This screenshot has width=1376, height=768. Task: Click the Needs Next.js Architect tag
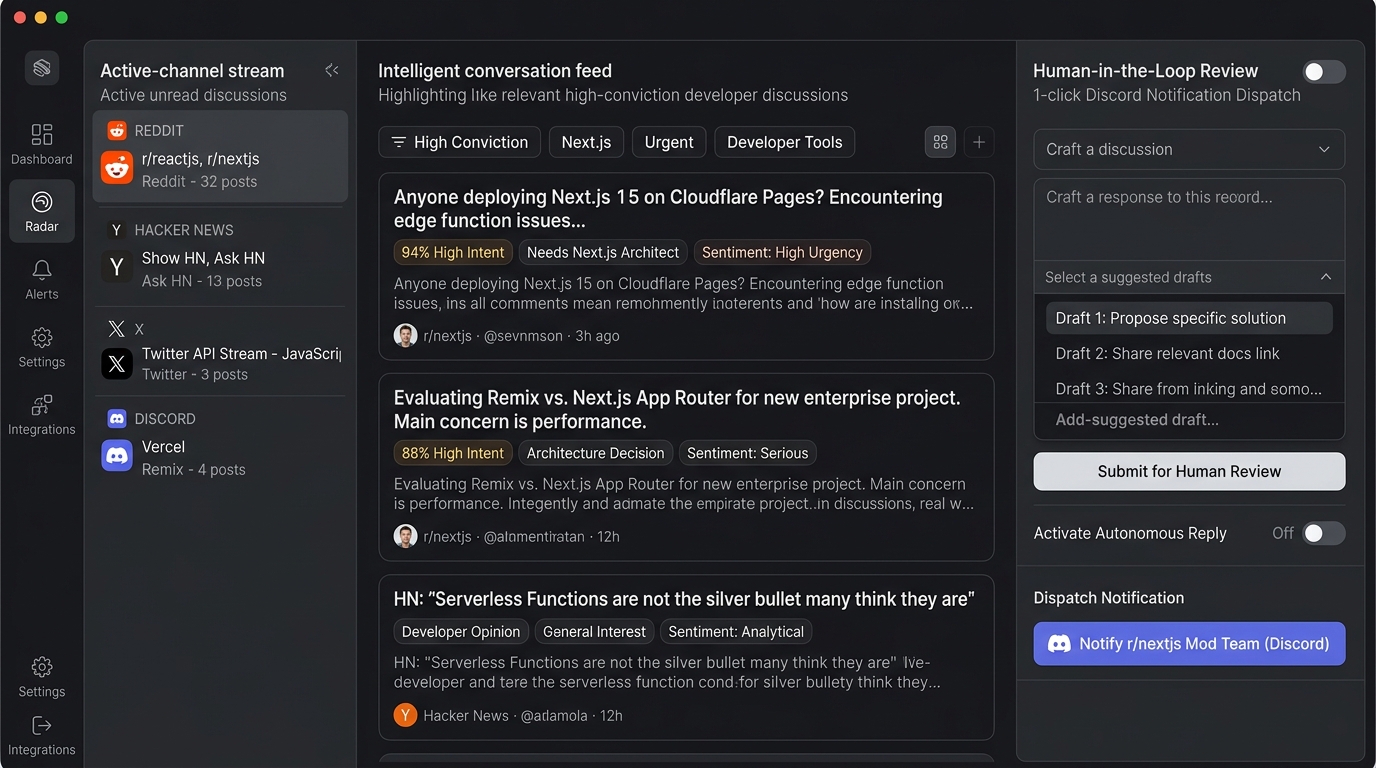click(x=603, y=252)
